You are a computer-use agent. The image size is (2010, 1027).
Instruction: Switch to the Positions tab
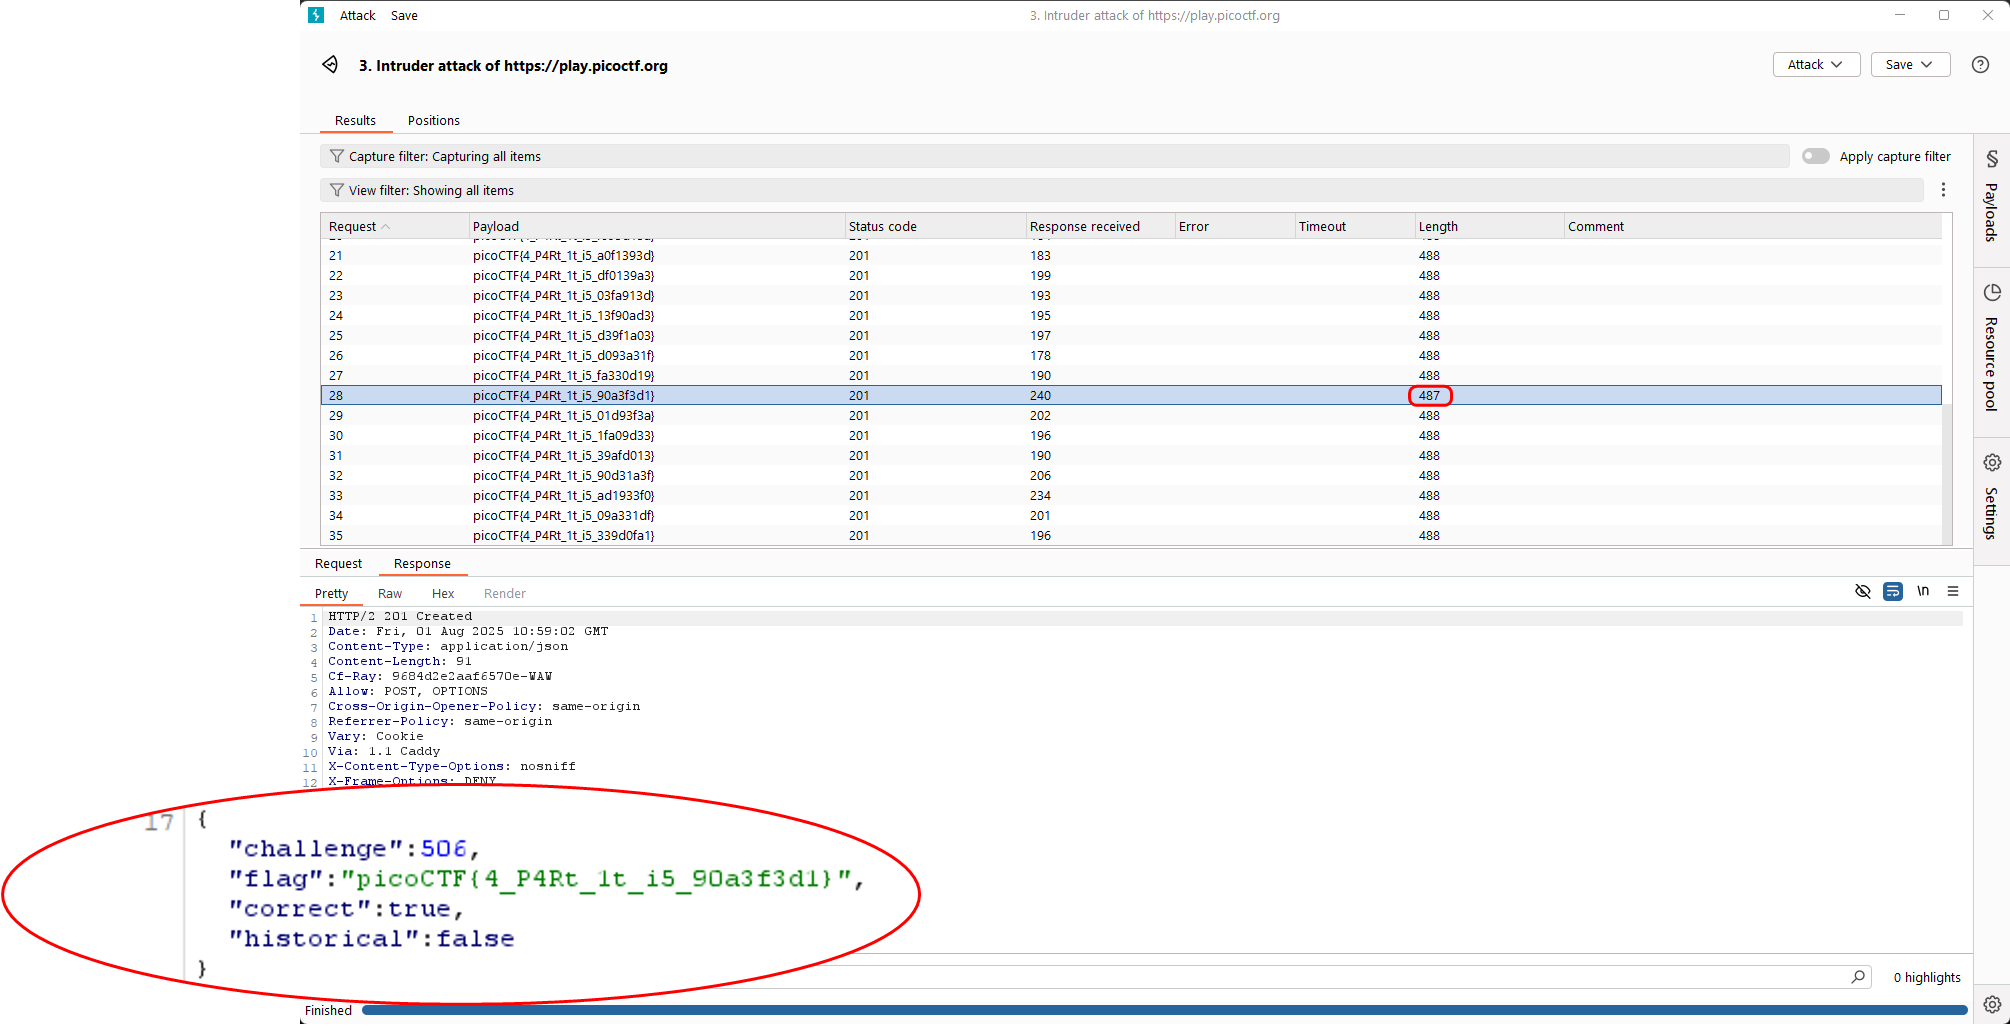433,121
